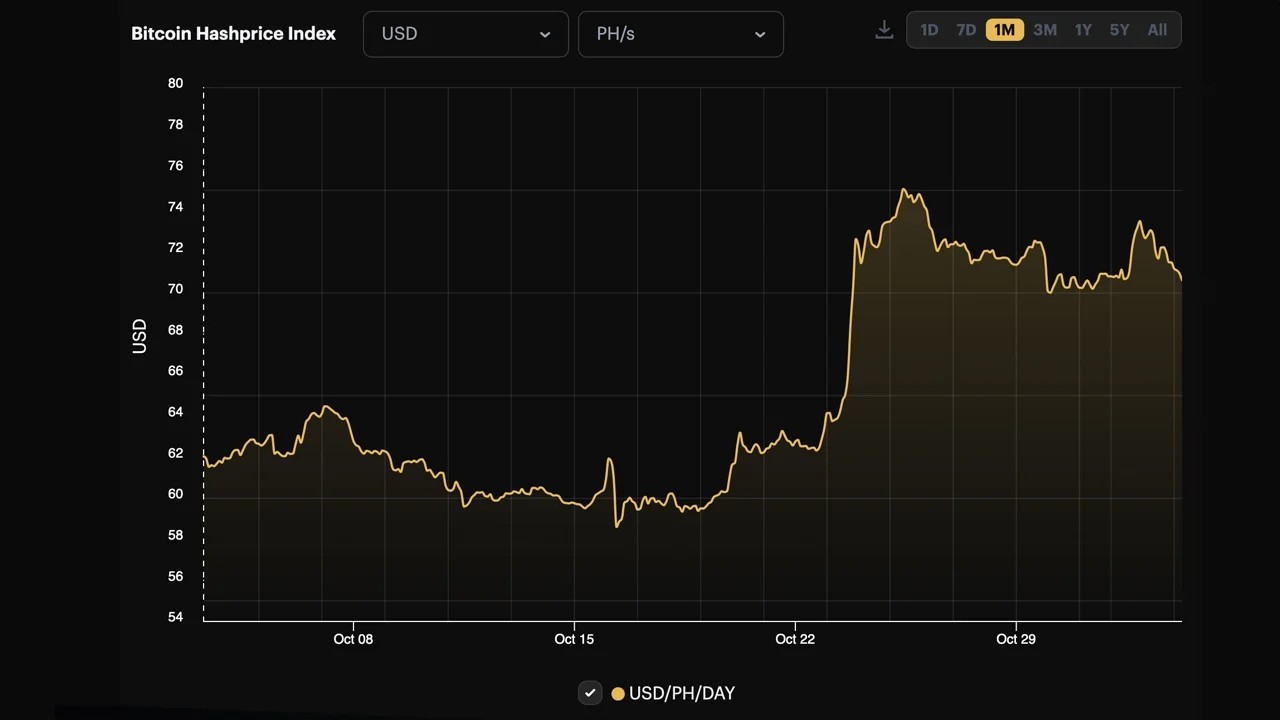Switch to the 7D time range
This screenshot has width=1280, height=720.
click(x=966, y=30)
